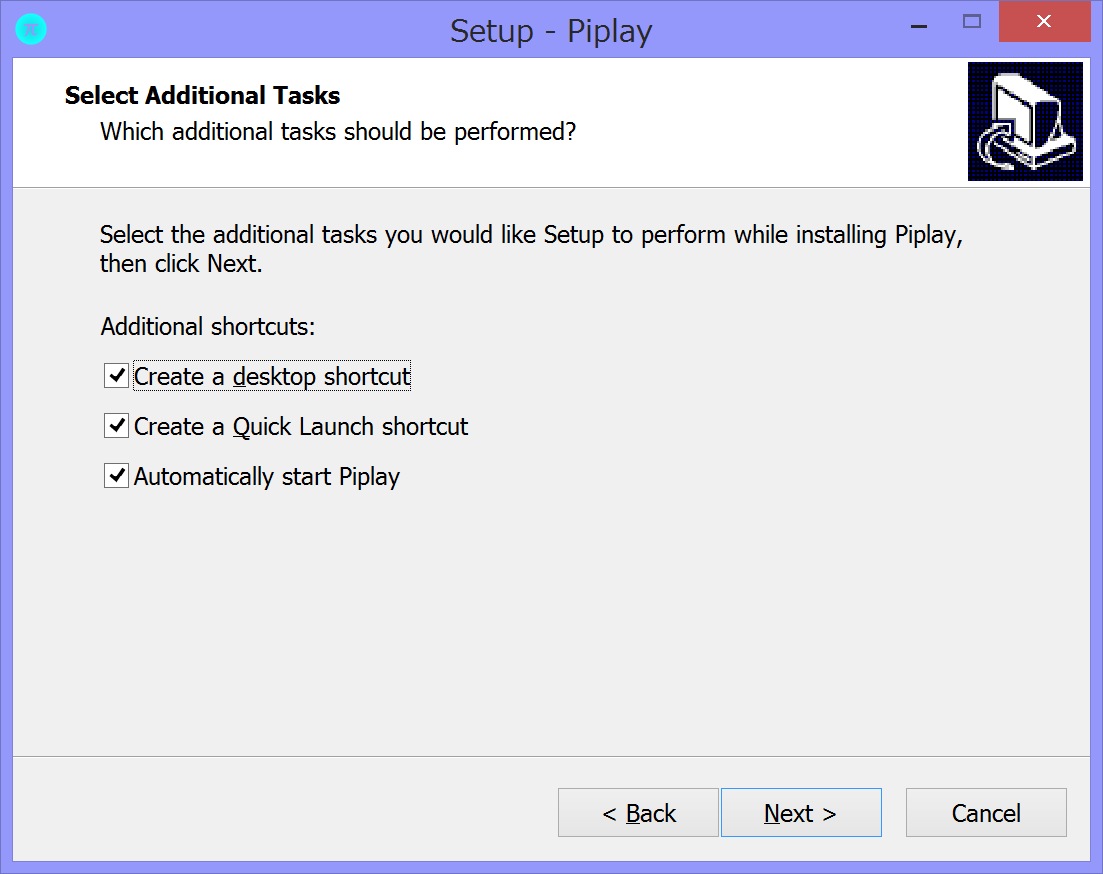The width and height of the screenshot is (1103, 874).
Task: Go back with the Back button
Action: [638, 813]
